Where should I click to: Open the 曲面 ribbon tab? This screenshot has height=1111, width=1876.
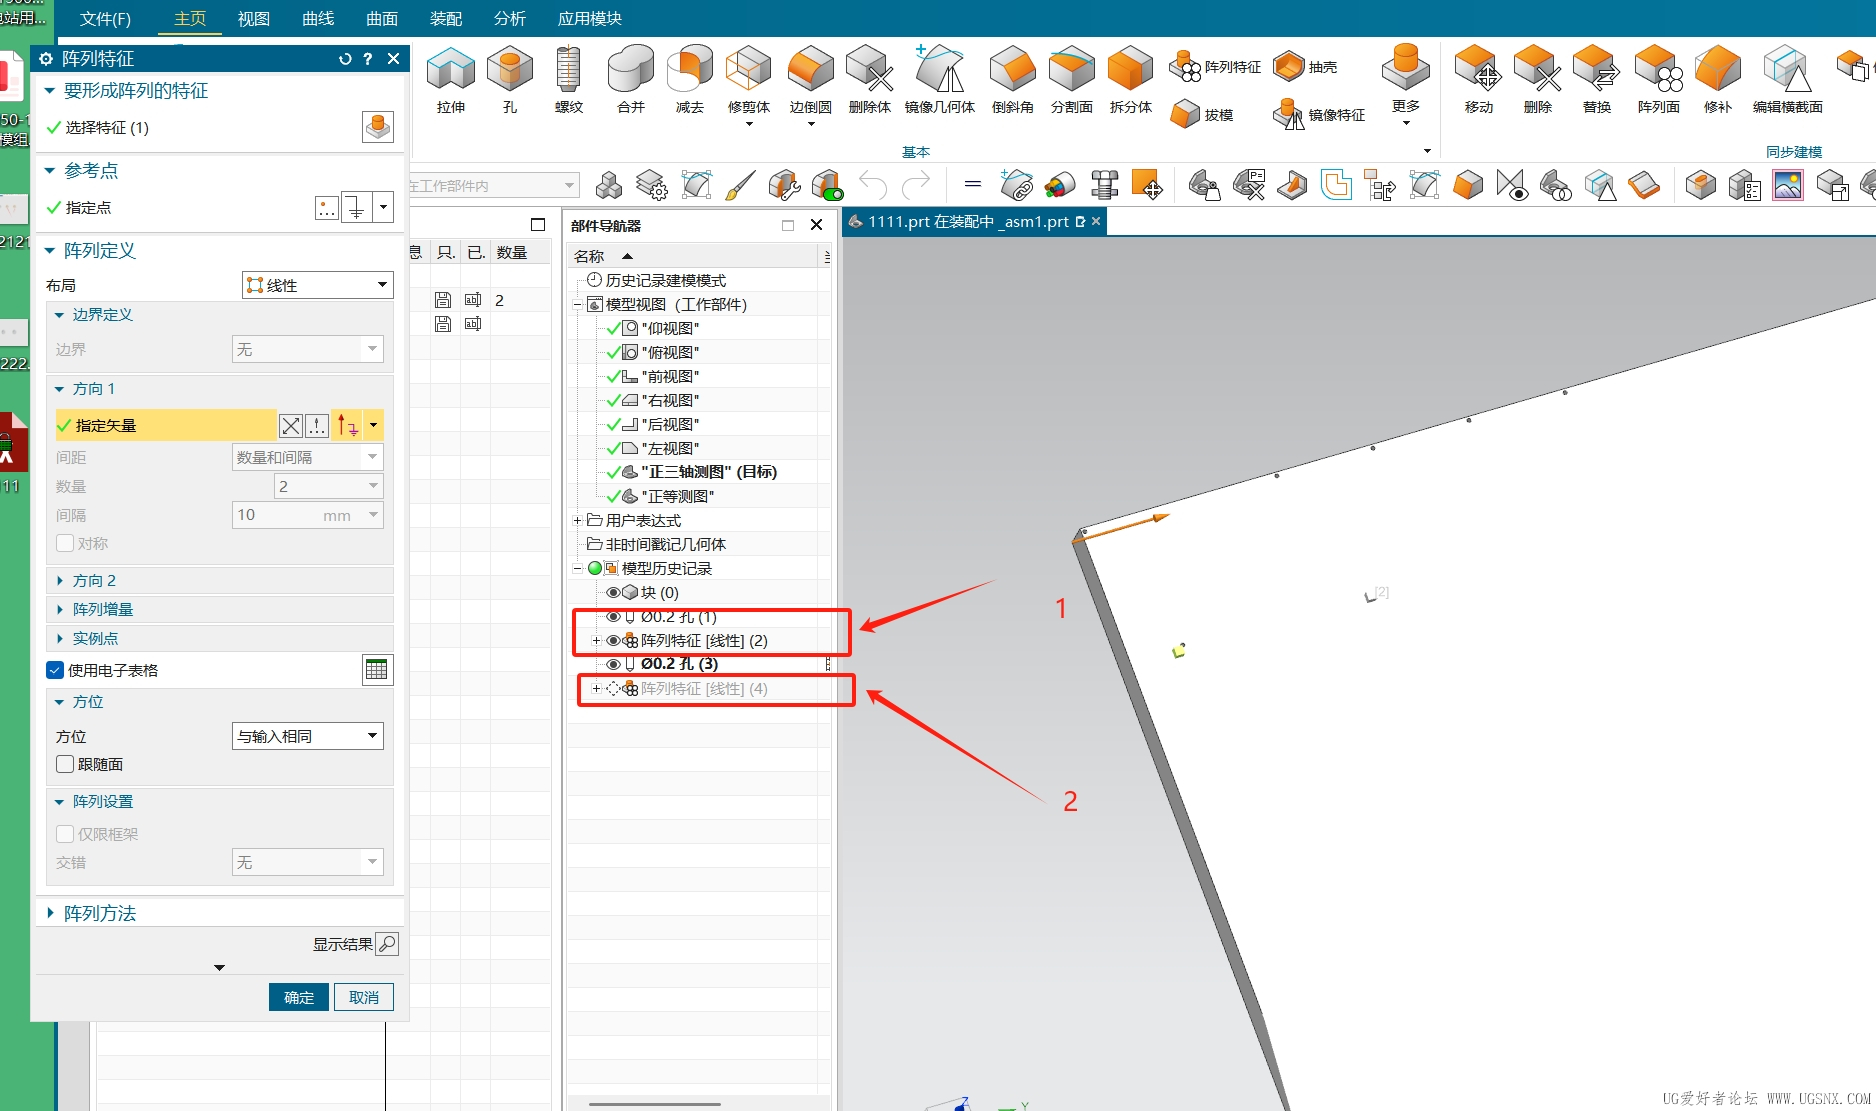(382, 19)
